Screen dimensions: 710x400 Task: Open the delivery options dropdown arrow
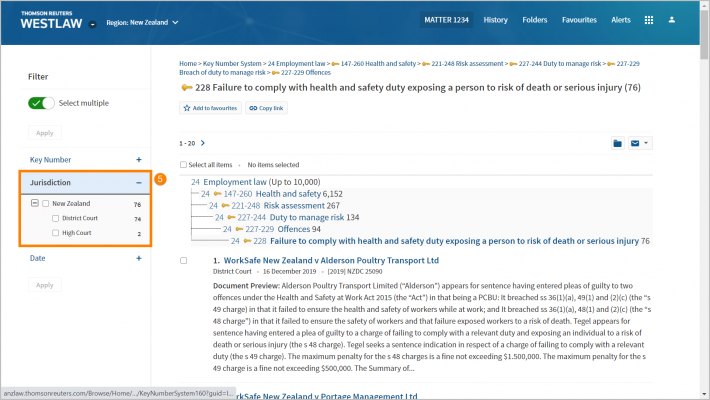pos(646,143)
